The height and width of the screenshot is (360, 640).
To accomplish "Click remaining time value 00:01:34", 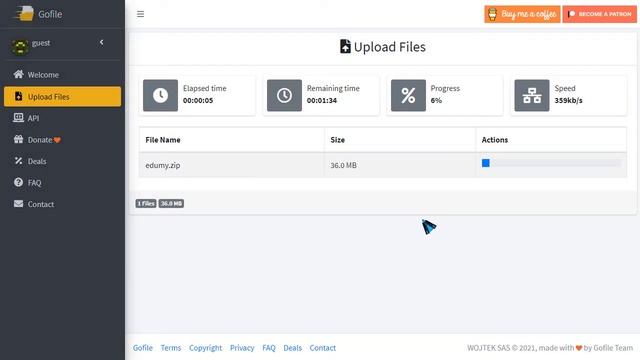I will [322, 100].
